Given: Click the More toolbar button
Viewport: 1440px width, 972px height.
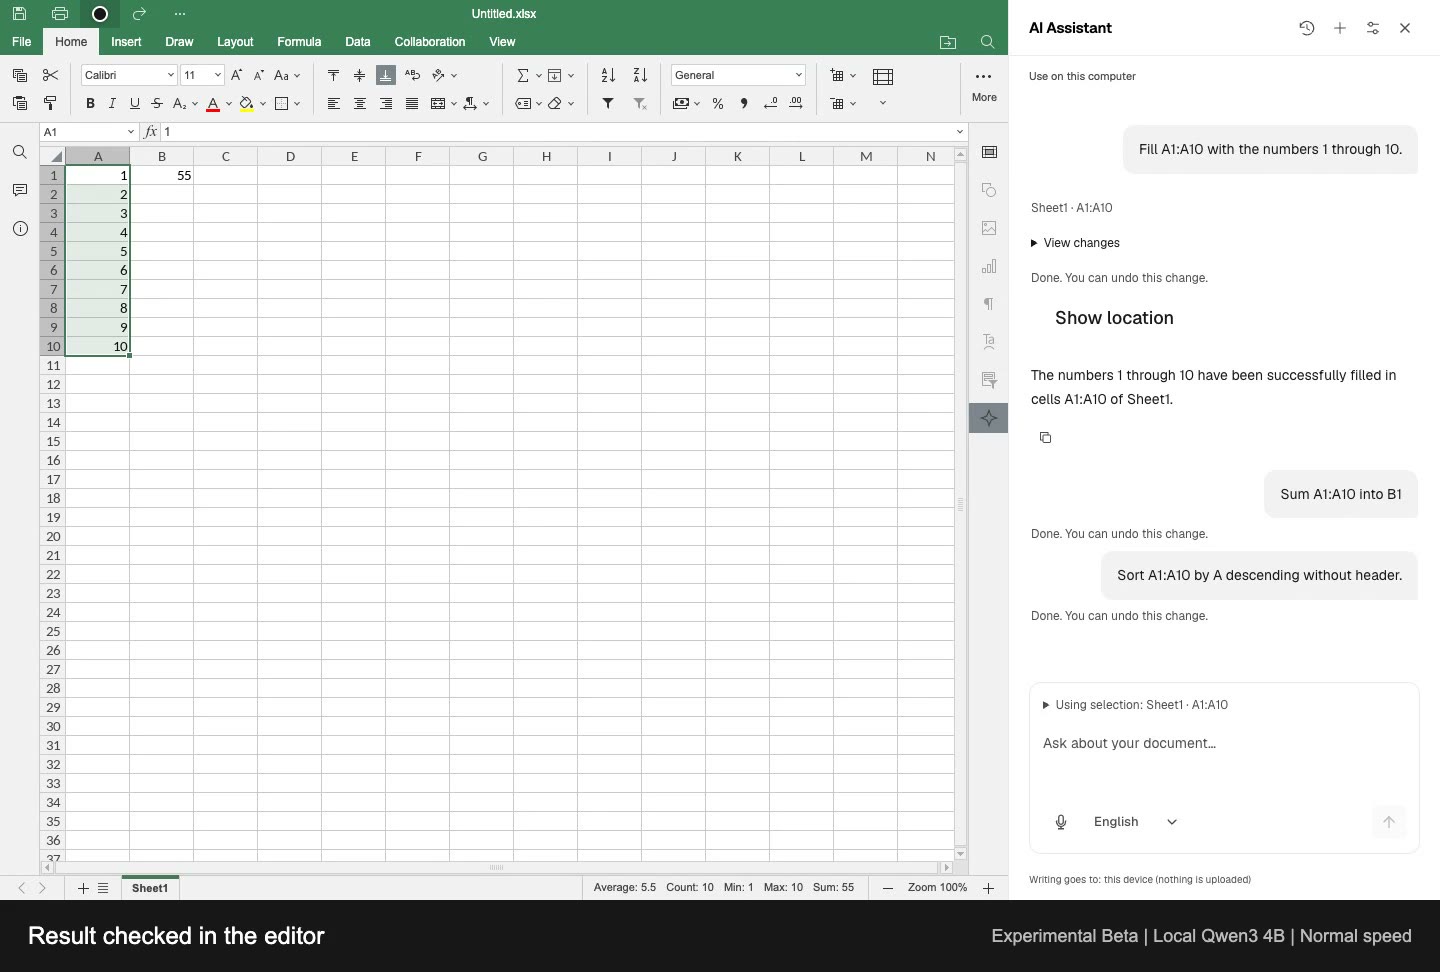Looking at the screenshot, I should tap(984, 85).
